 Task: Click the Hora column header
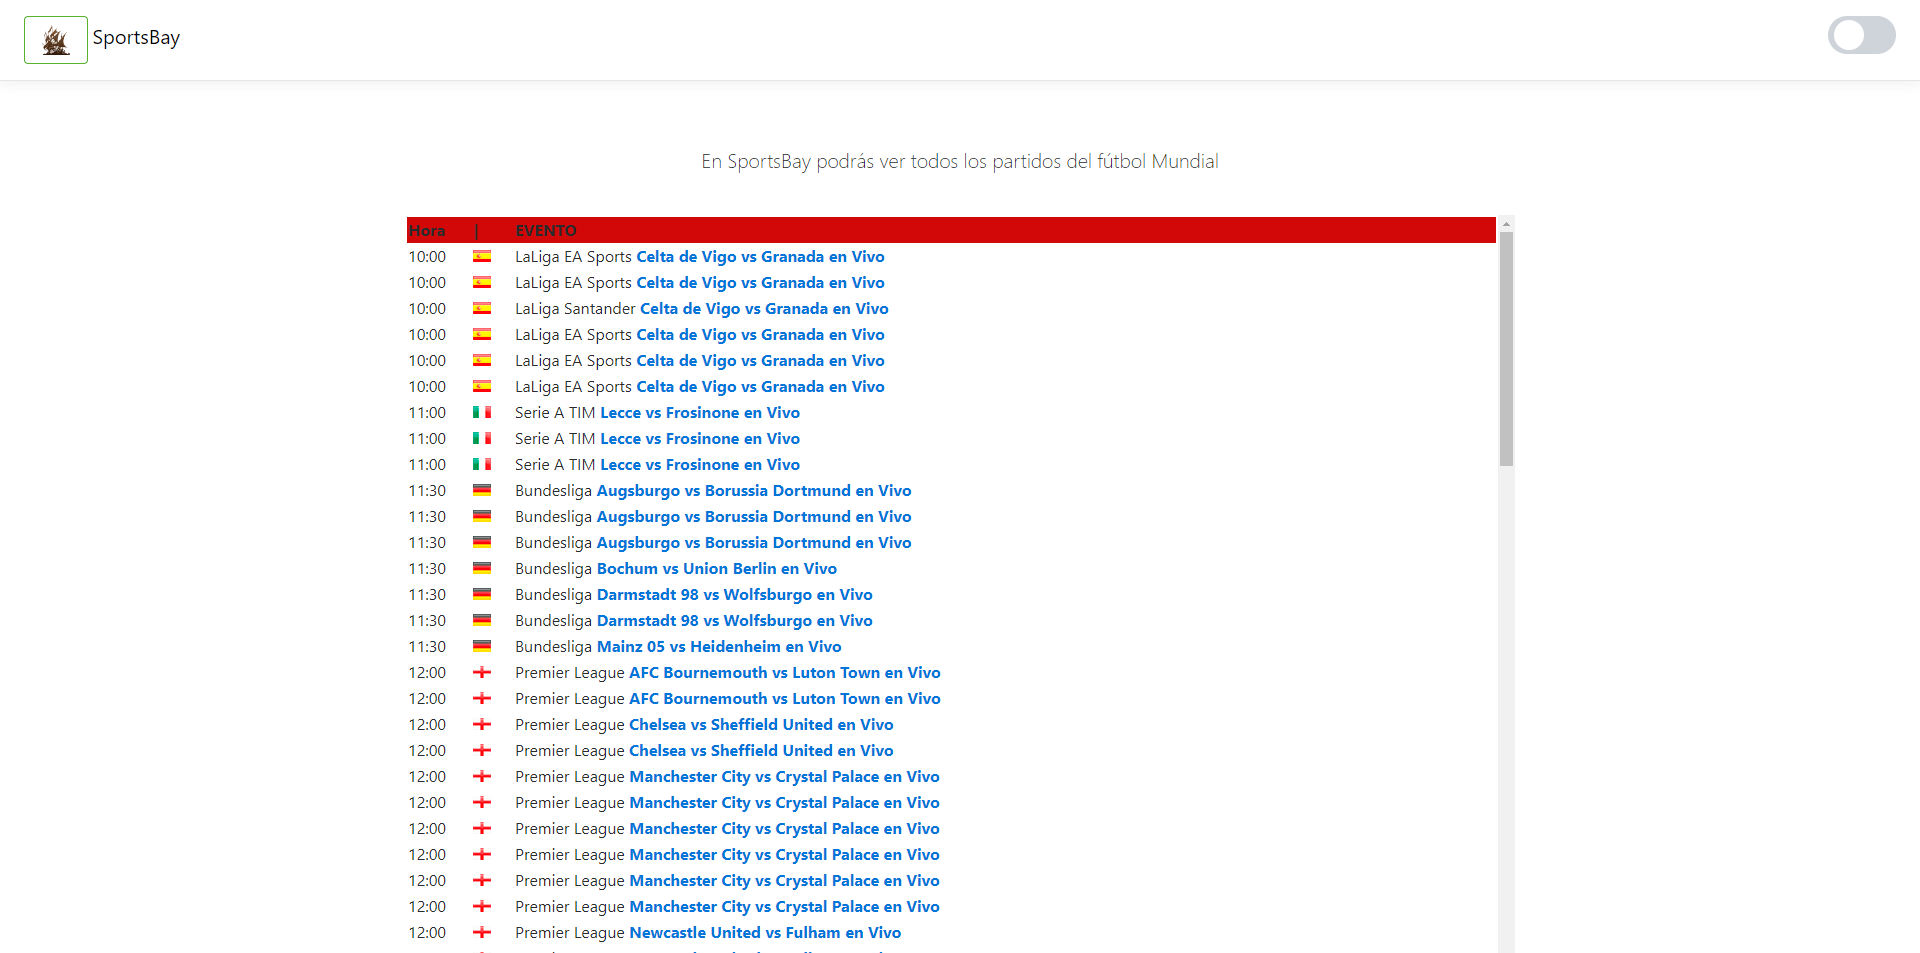[x=427, y=231]
